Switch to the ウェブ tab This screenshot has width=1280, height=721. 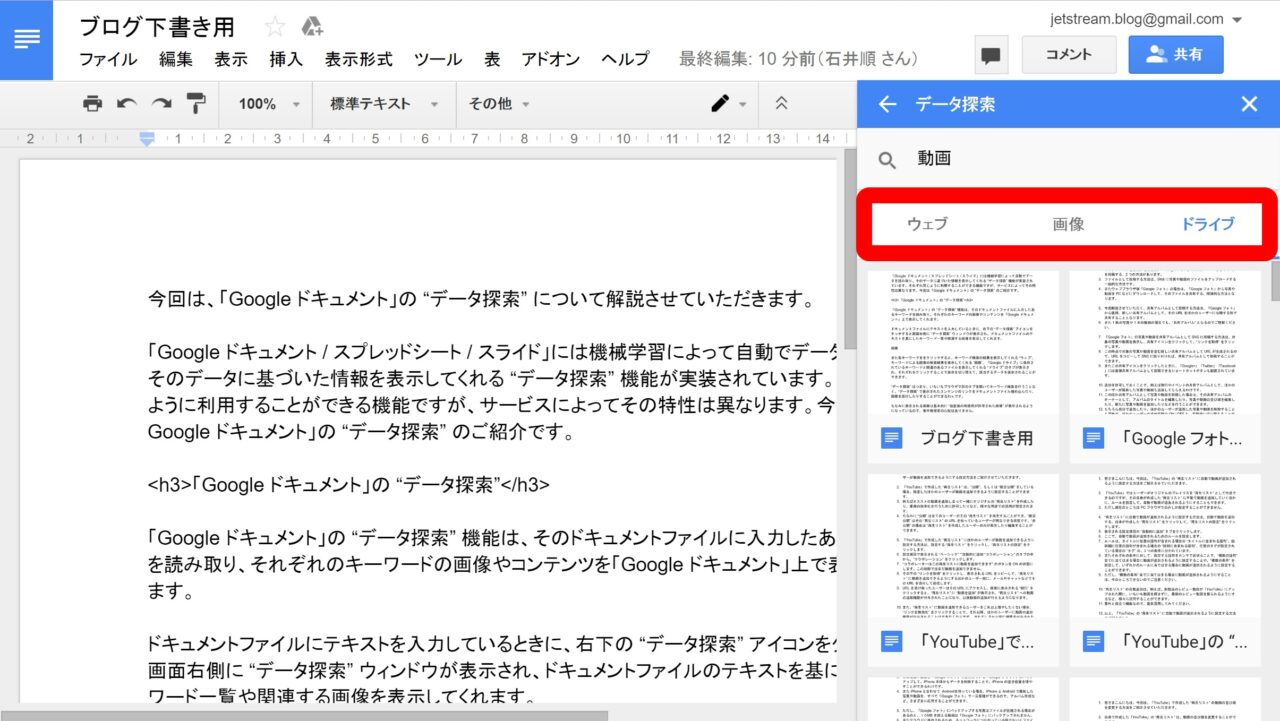[927, 224]
